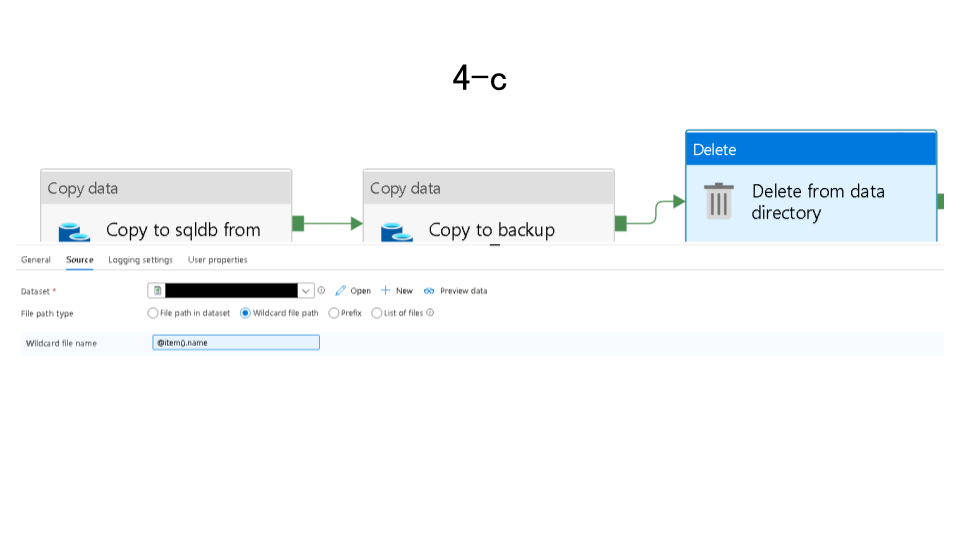Click Preview data button

click(456, 291)
